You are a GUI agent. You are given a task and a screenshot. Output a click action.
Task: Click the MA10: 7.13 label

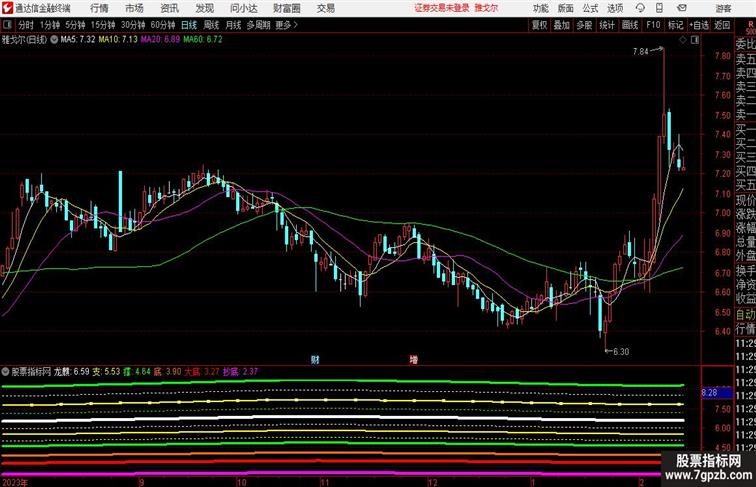[118, 40]
